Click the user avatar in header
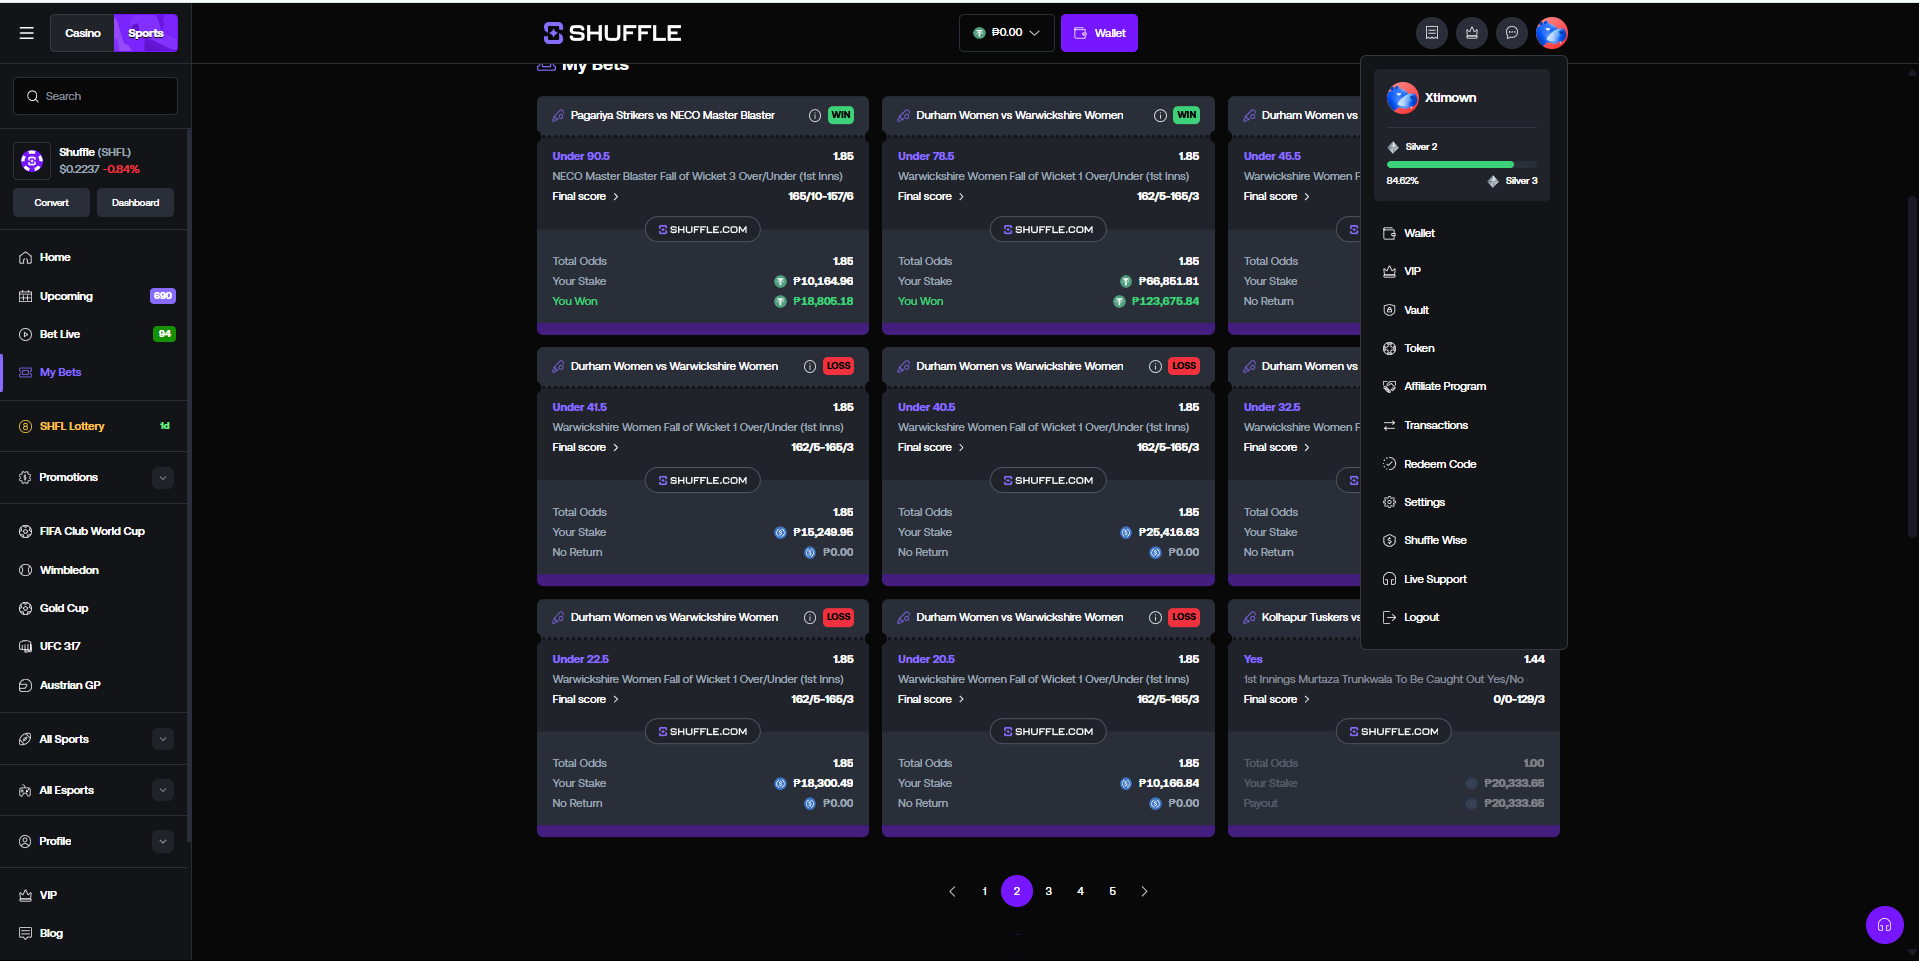Image resolution: width=1919 pixels, height=961 pixels. click(1552, 33)
